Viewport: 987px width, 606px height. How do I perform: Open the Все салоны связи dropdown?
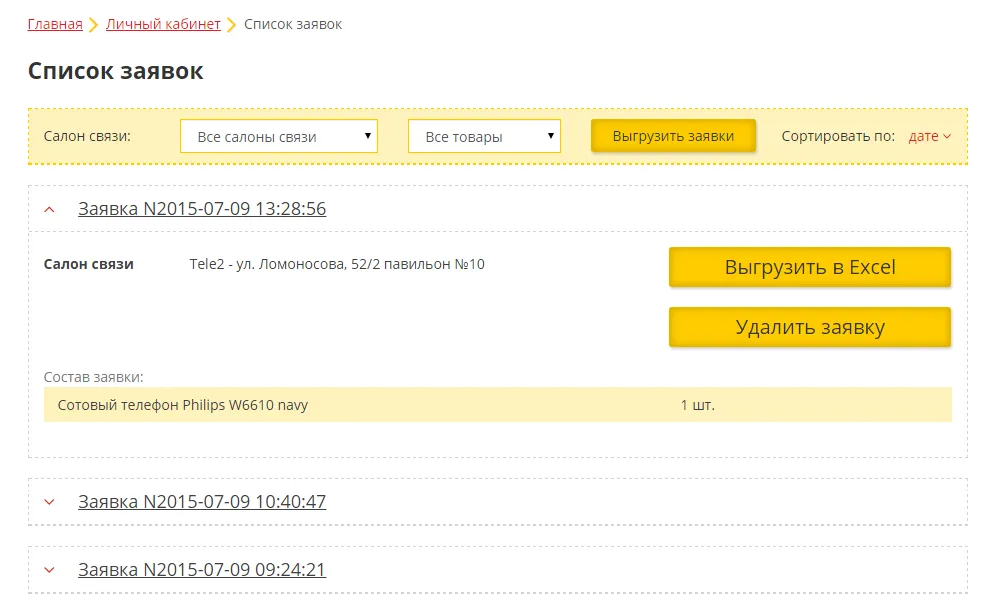click(x=278, y=137)
